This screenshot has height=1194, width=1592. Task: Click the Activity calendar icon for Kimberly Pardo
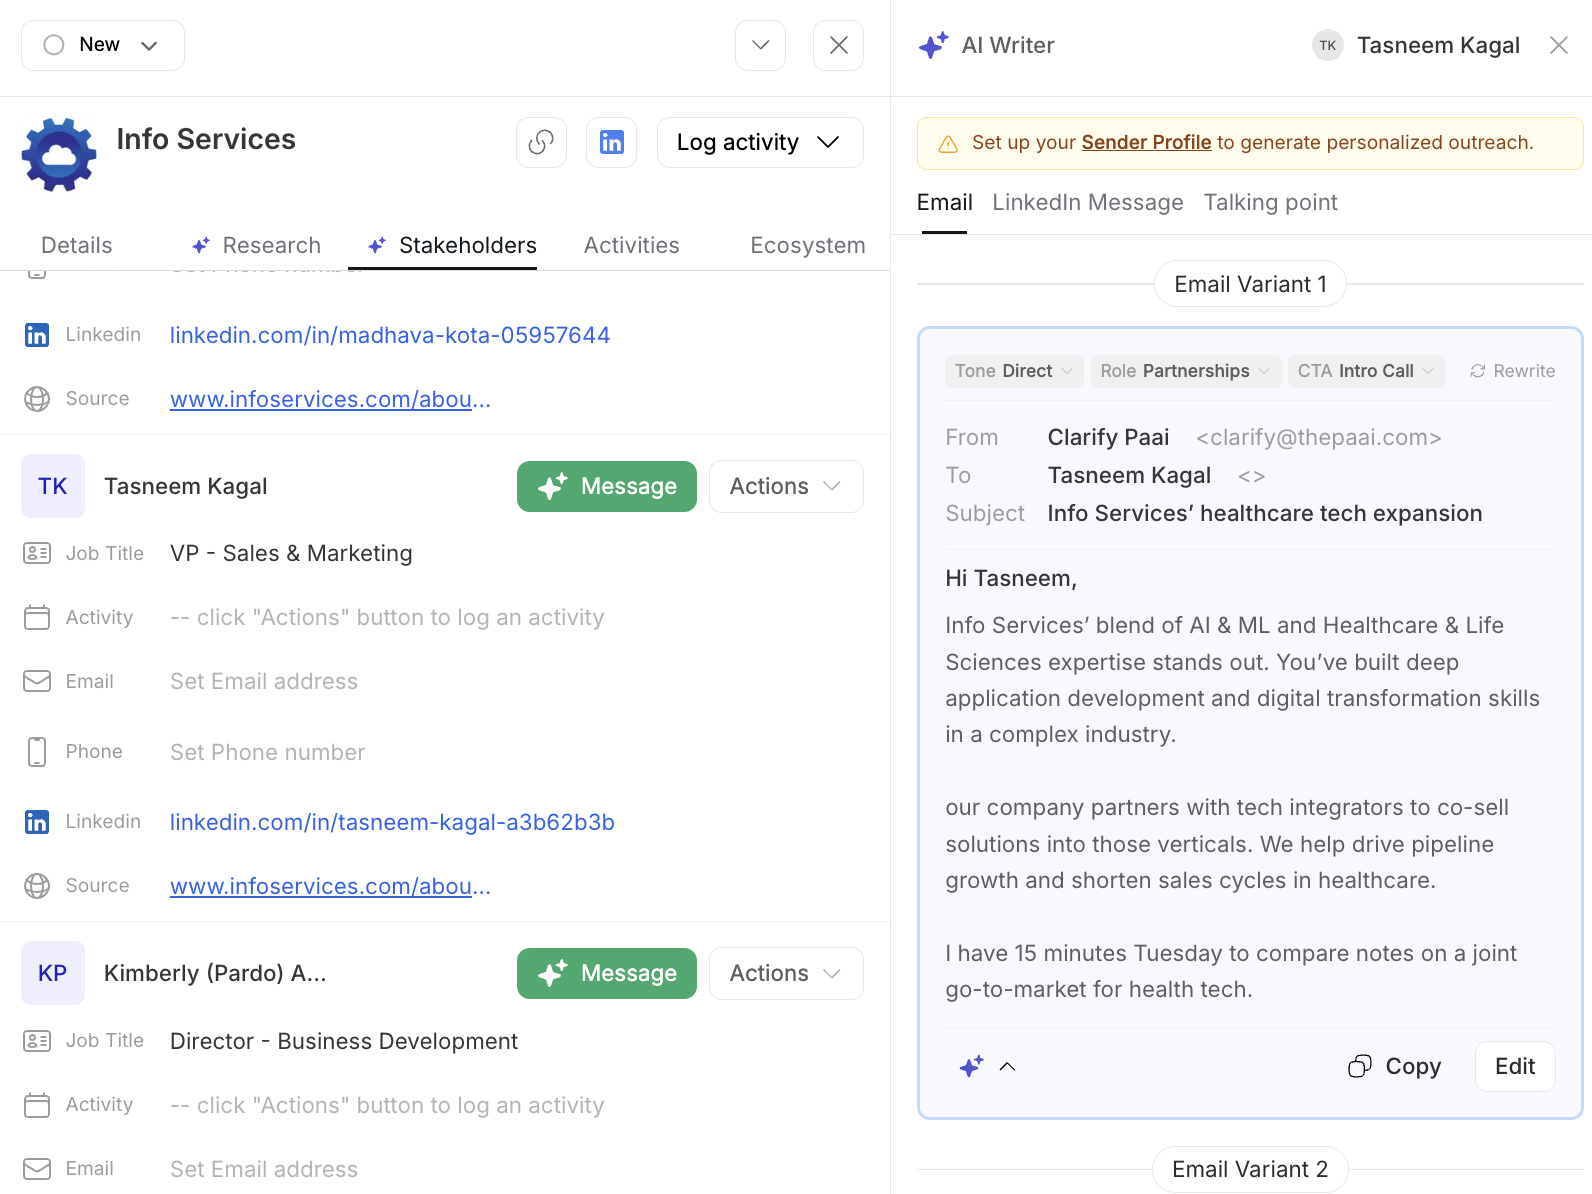pyautogui.click(x=37, y=1105)
